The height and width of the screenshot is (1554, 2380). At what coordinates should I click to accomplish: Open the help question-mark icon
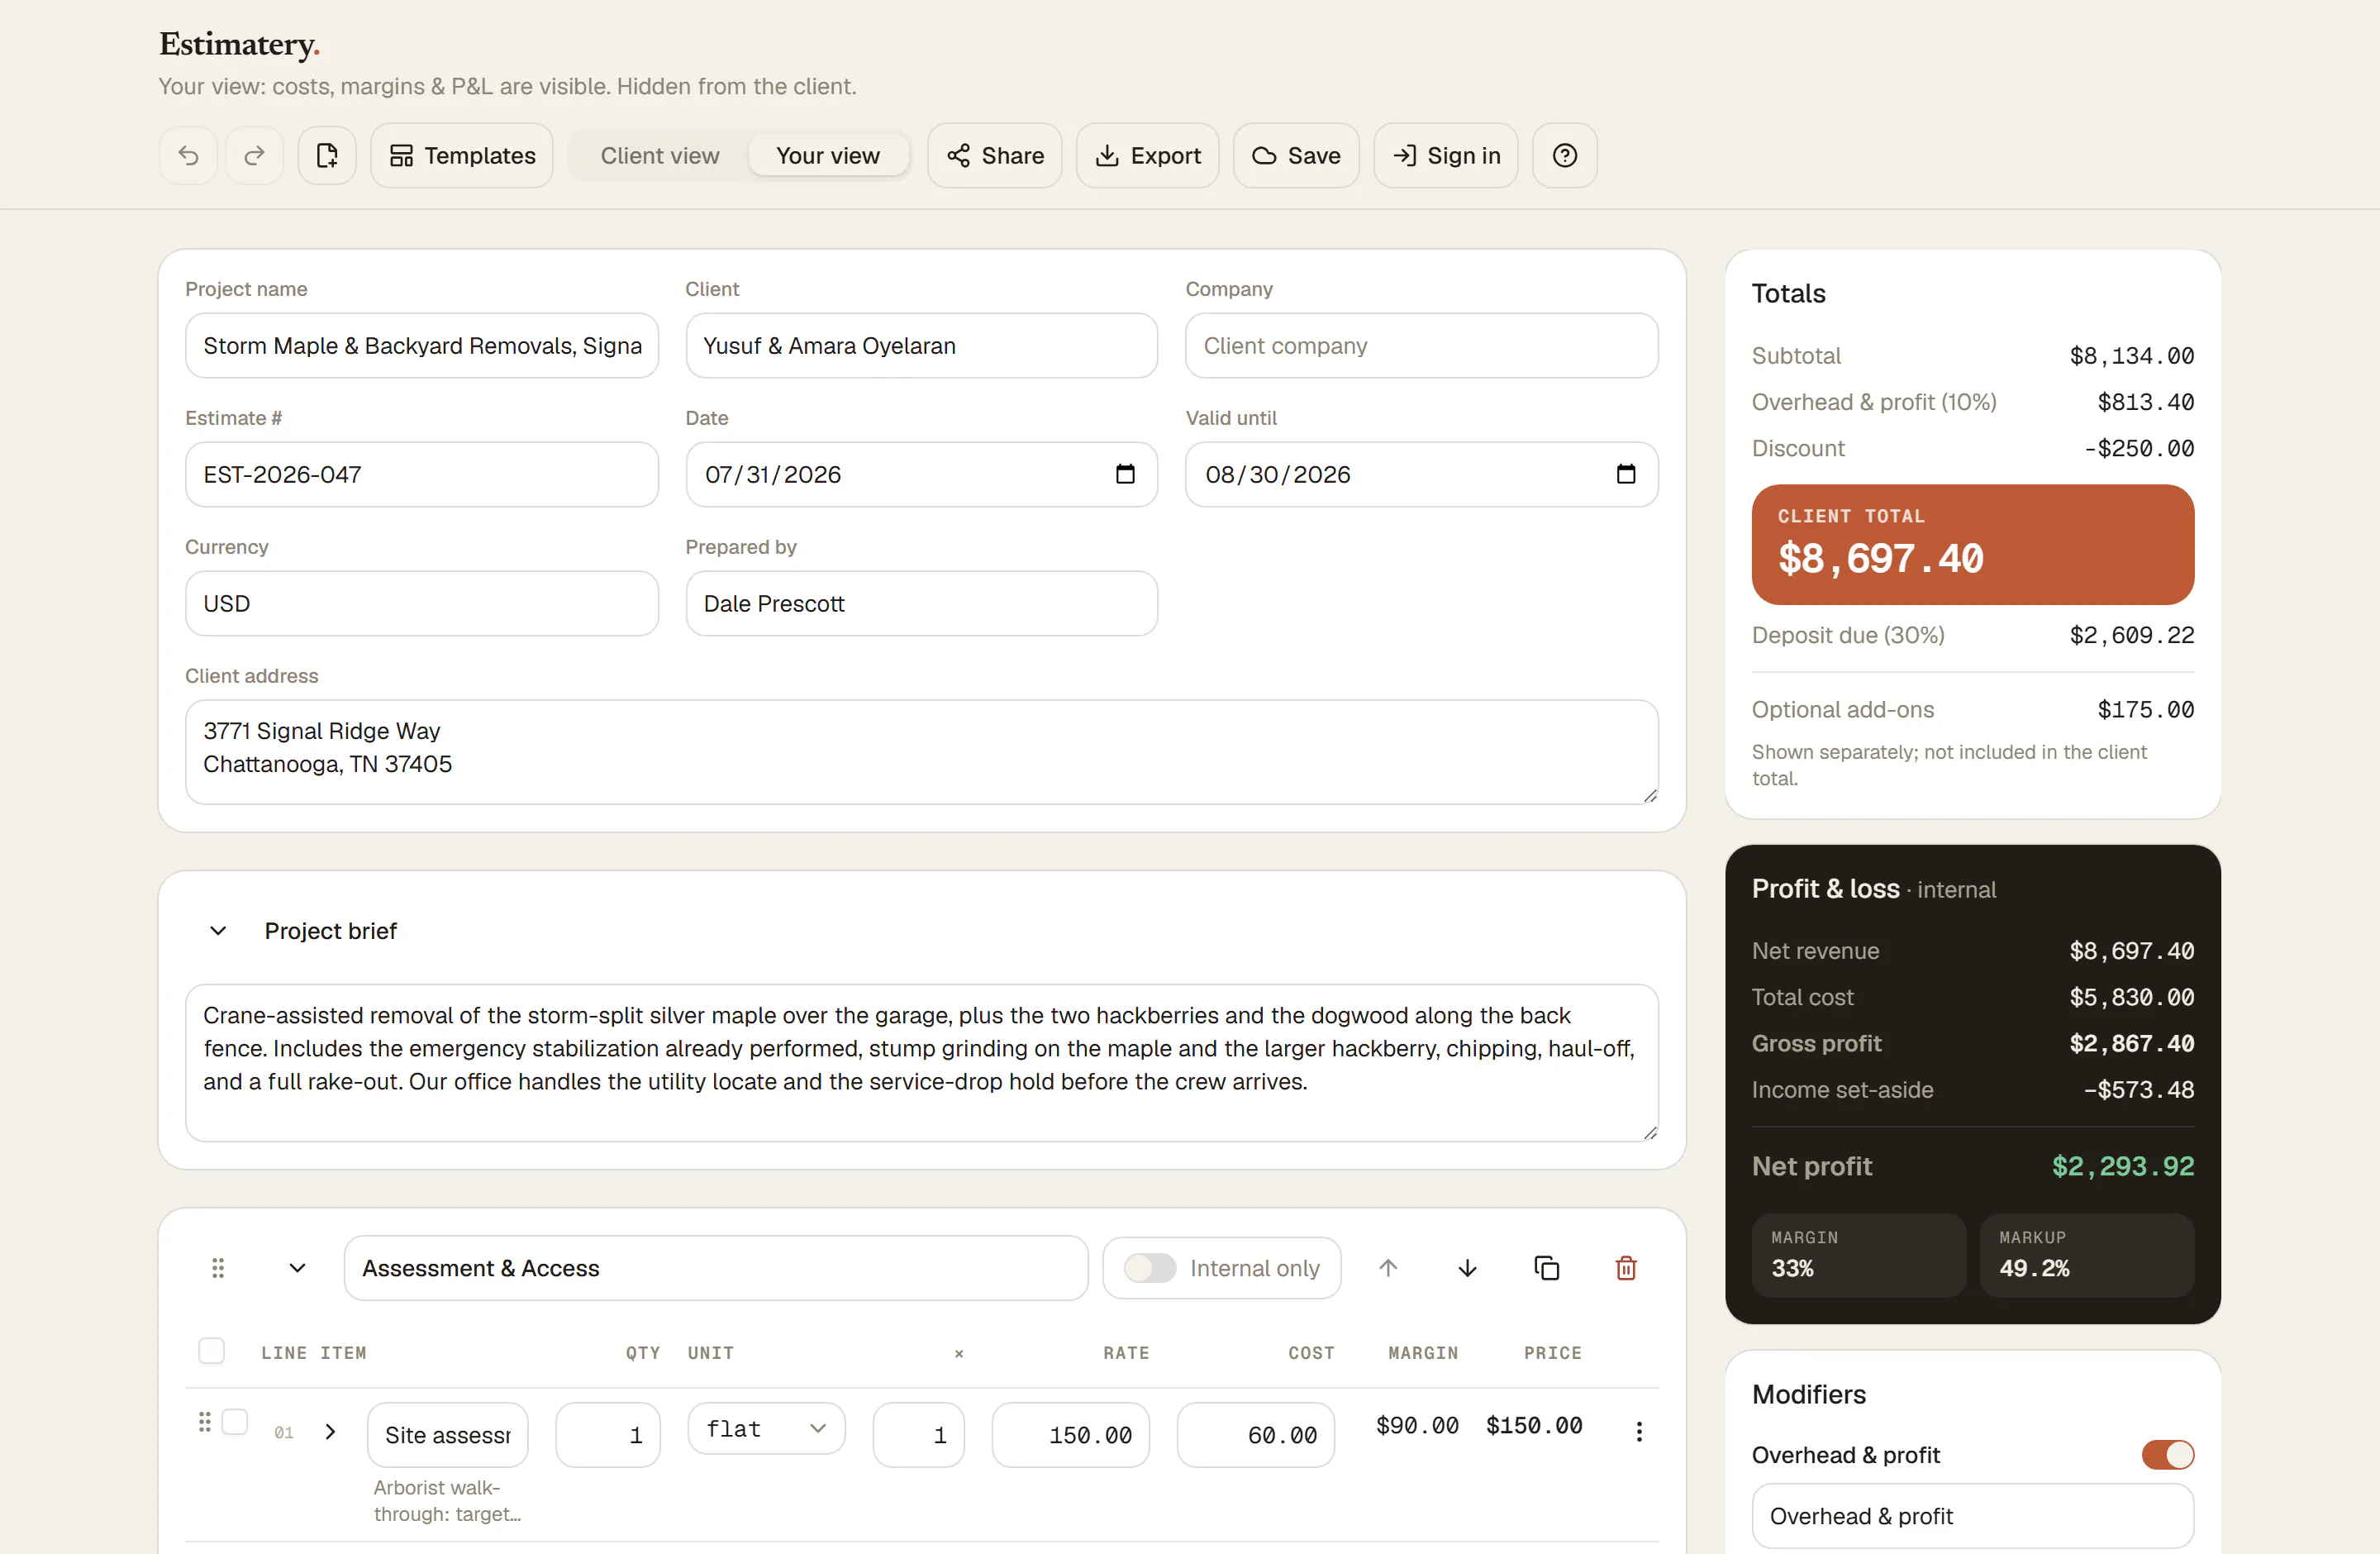pyautogui.click(x=1564, y=156)
